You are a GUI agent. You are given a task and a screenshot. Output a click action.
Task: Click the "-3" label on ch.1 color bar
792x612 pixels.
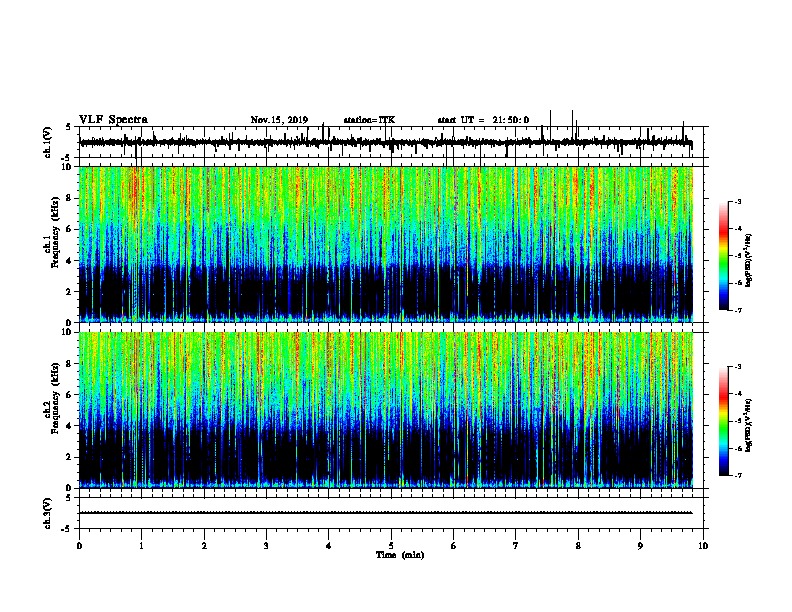(738, 201)
